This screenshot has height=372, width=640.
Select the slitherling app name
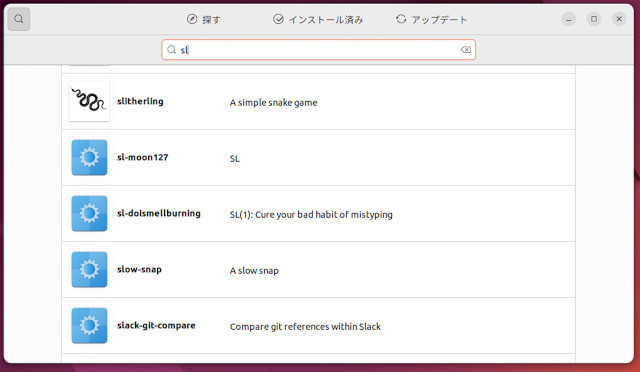[x=140, y=101]
